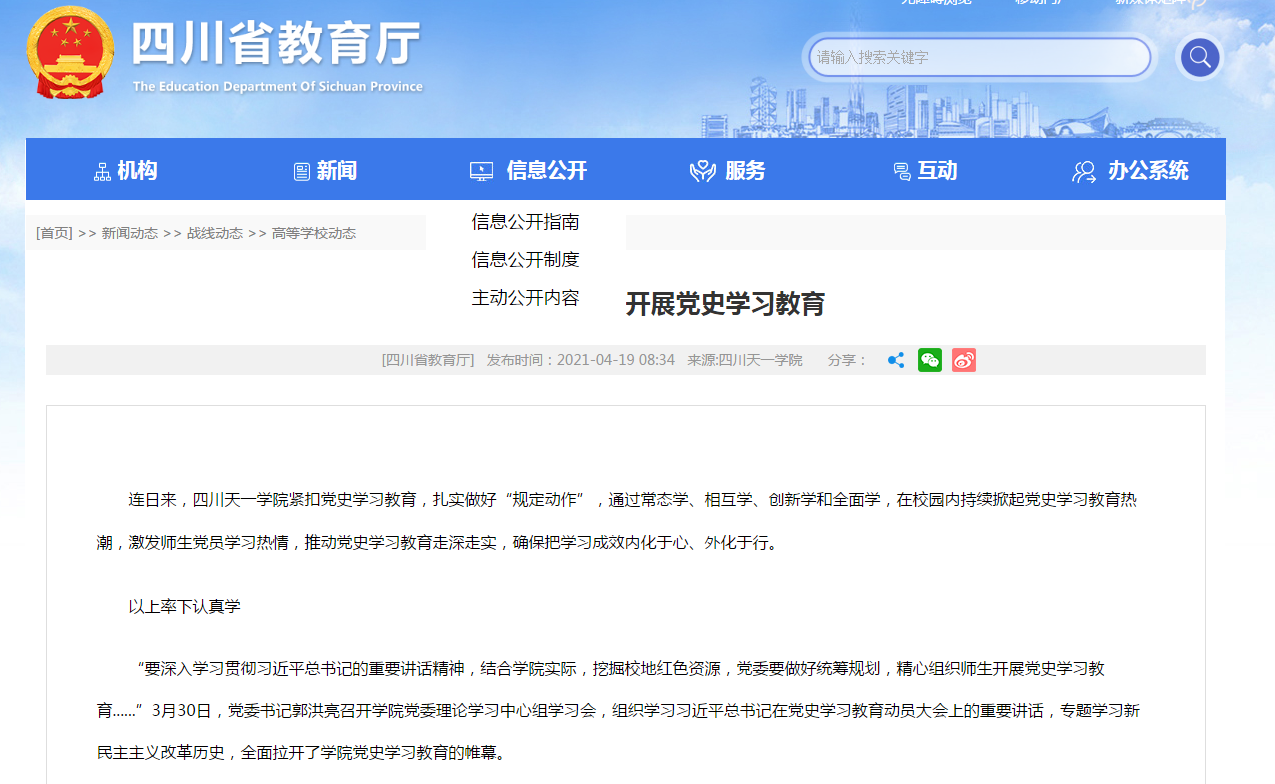
Task: Choose 信息公开制度 in the submenu
Action: tap(525, 260)
